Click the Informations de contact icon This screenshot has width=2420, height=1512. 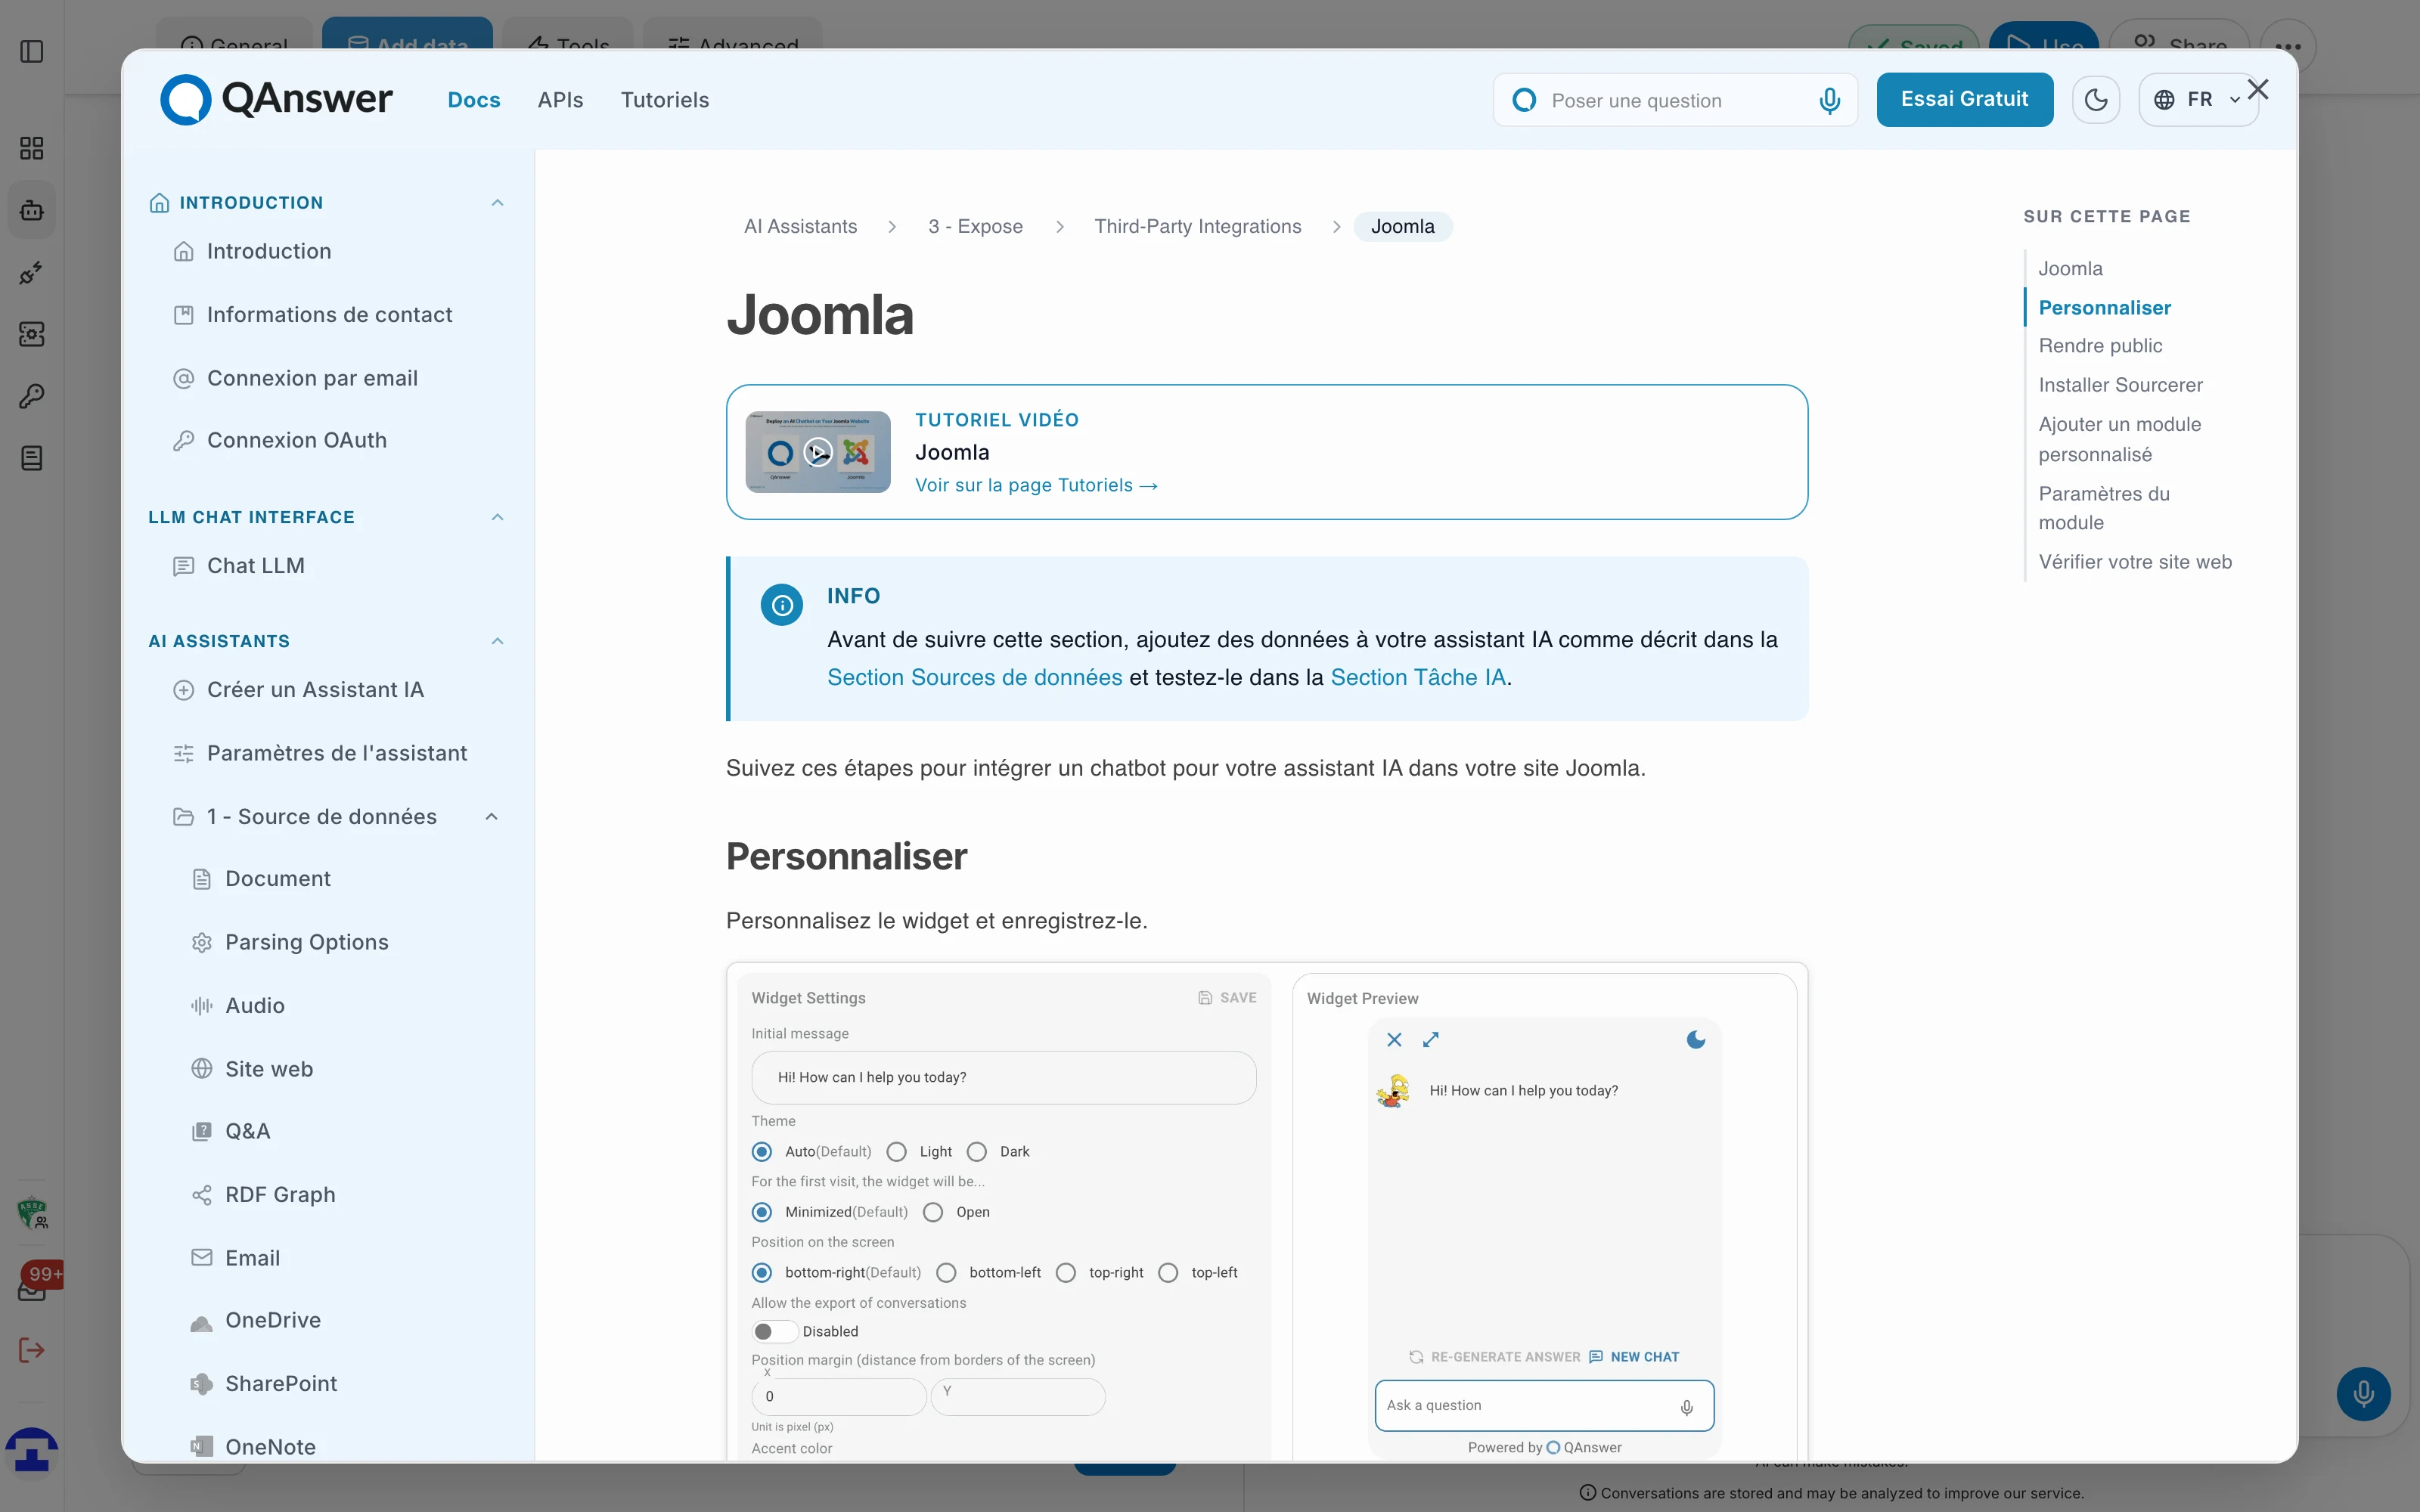click(184, 315)
